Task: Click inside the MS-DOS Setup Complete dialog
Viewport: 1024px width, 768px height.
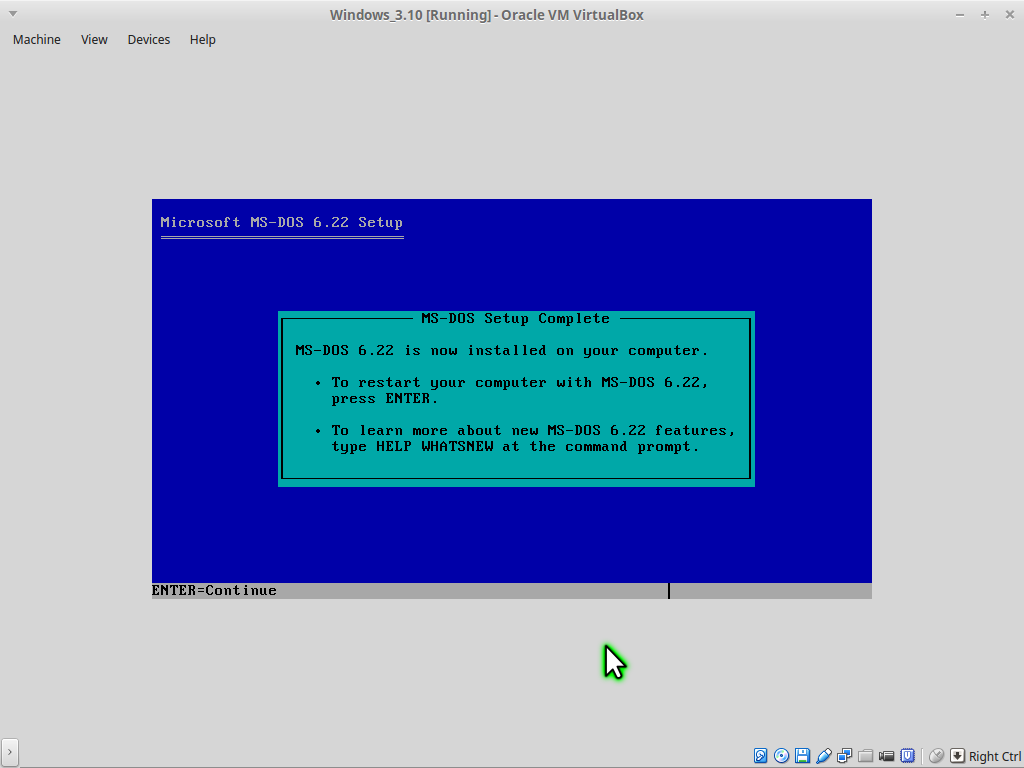Action: coord(515,400)
